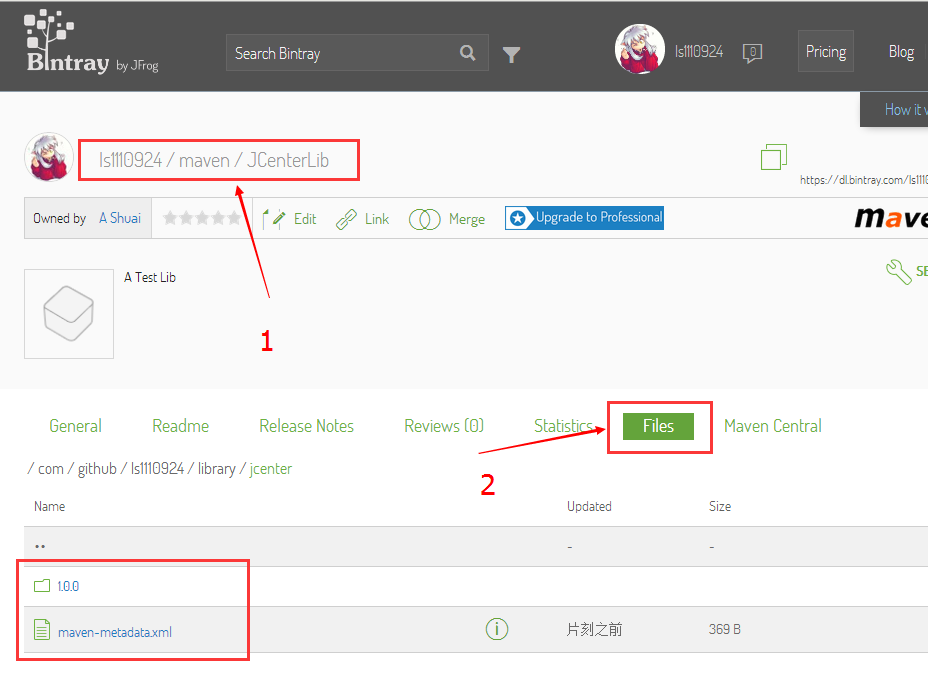Click the Merge circles icon

(424, 220)
